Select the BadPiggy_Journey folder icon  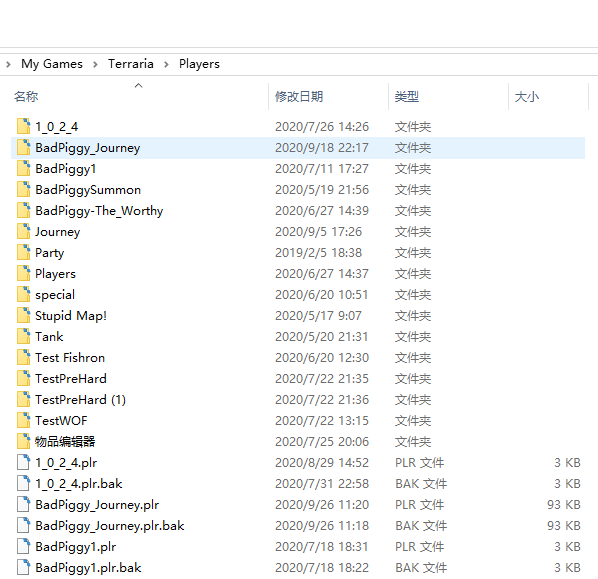(x=24, y=148)
